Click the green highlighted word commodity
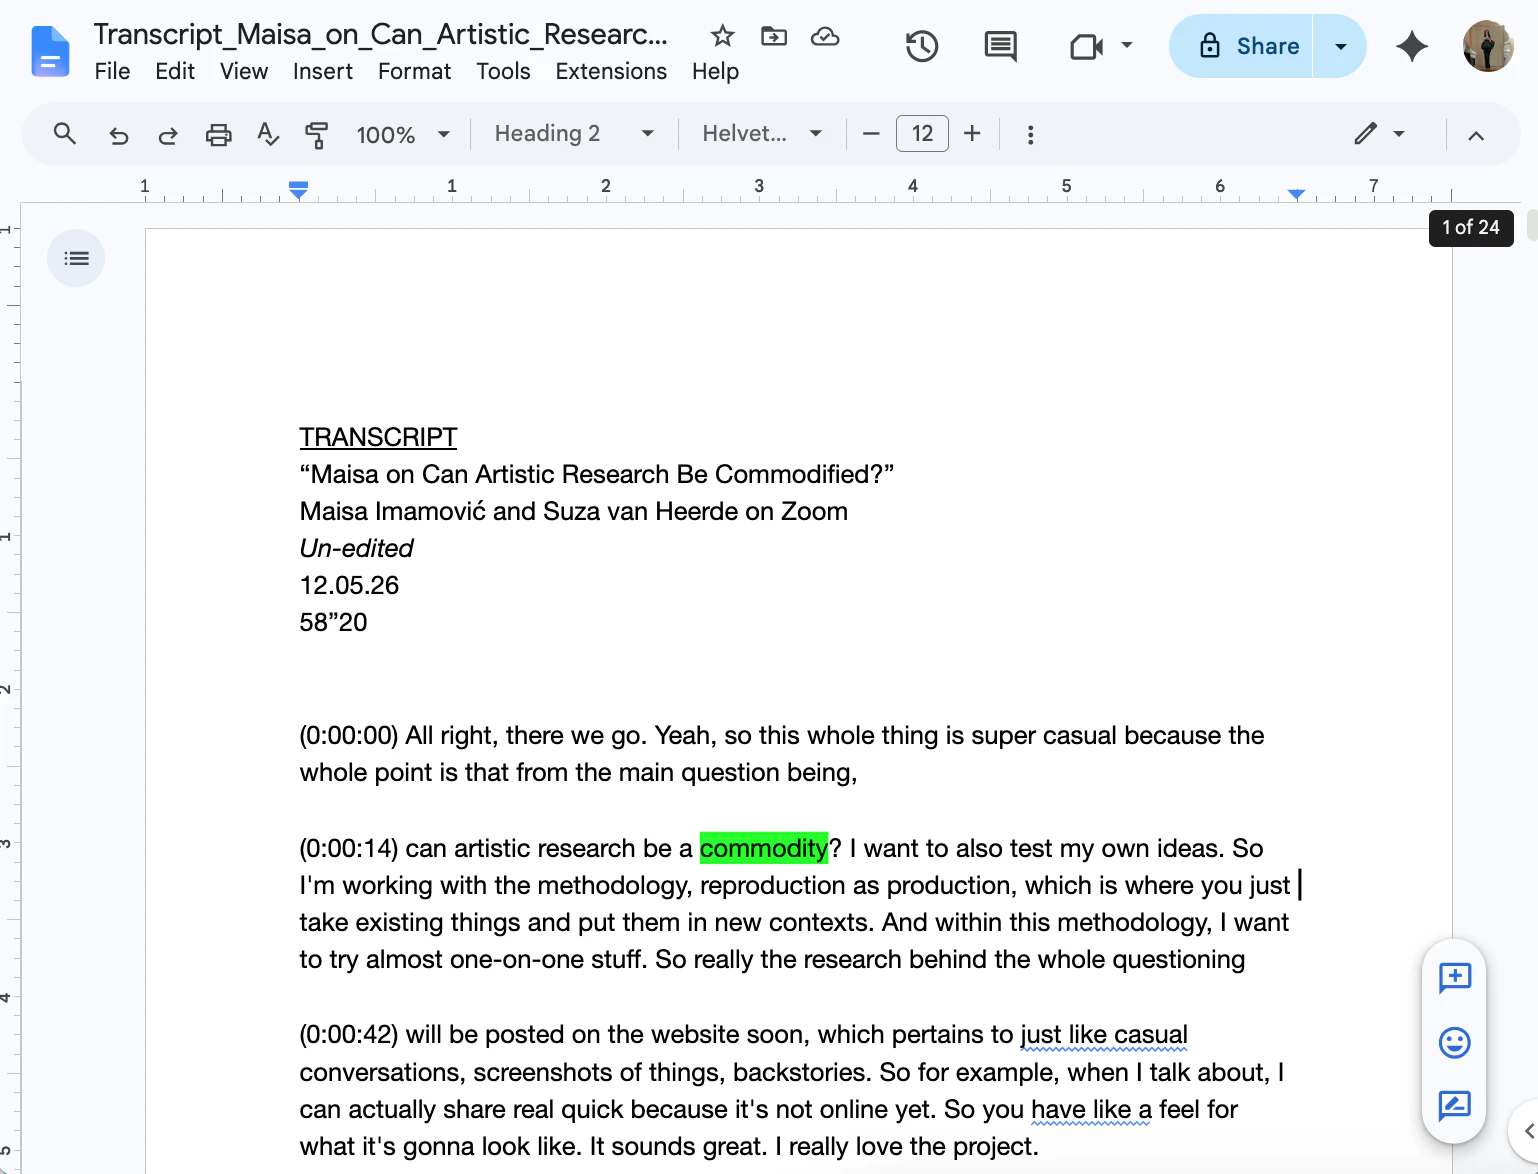Screen dimensions: 1538x1174 pos(764,848)
